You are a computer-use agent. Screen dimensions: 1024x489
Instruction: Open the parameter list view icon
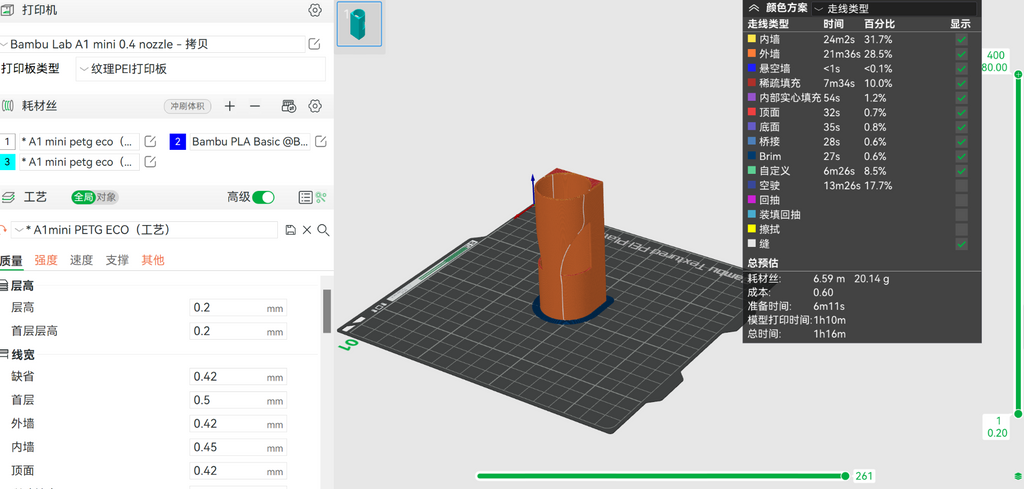pyautogui.click(x=305, y=197)
